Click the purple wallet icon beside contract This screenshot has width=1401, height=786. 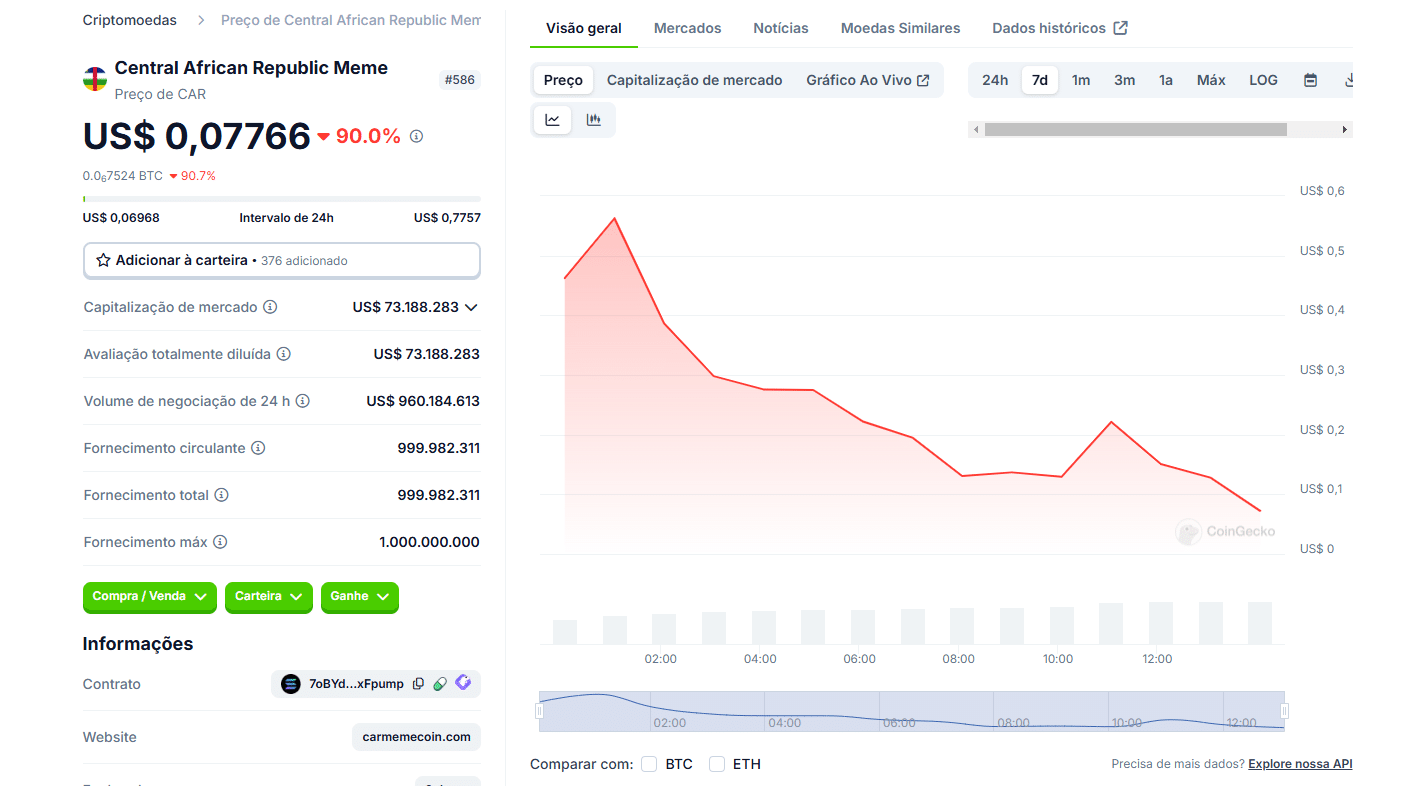(463, 683)
